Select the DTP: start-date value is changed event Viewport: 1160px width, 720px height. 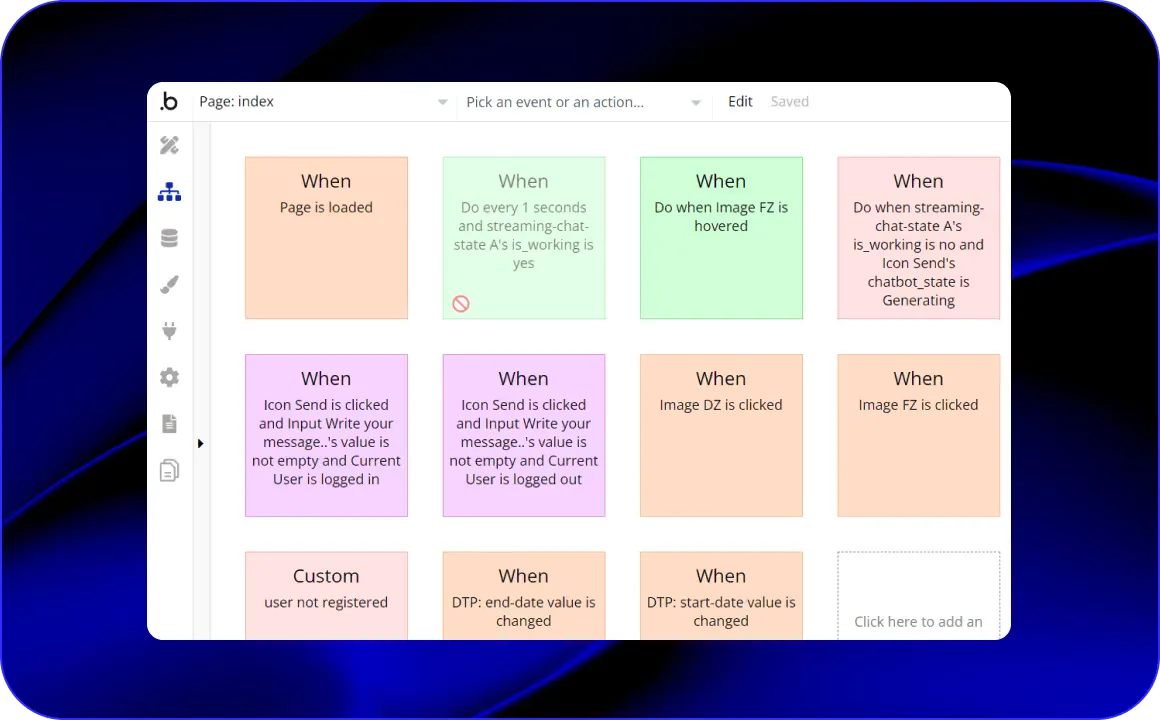[721, 596]
